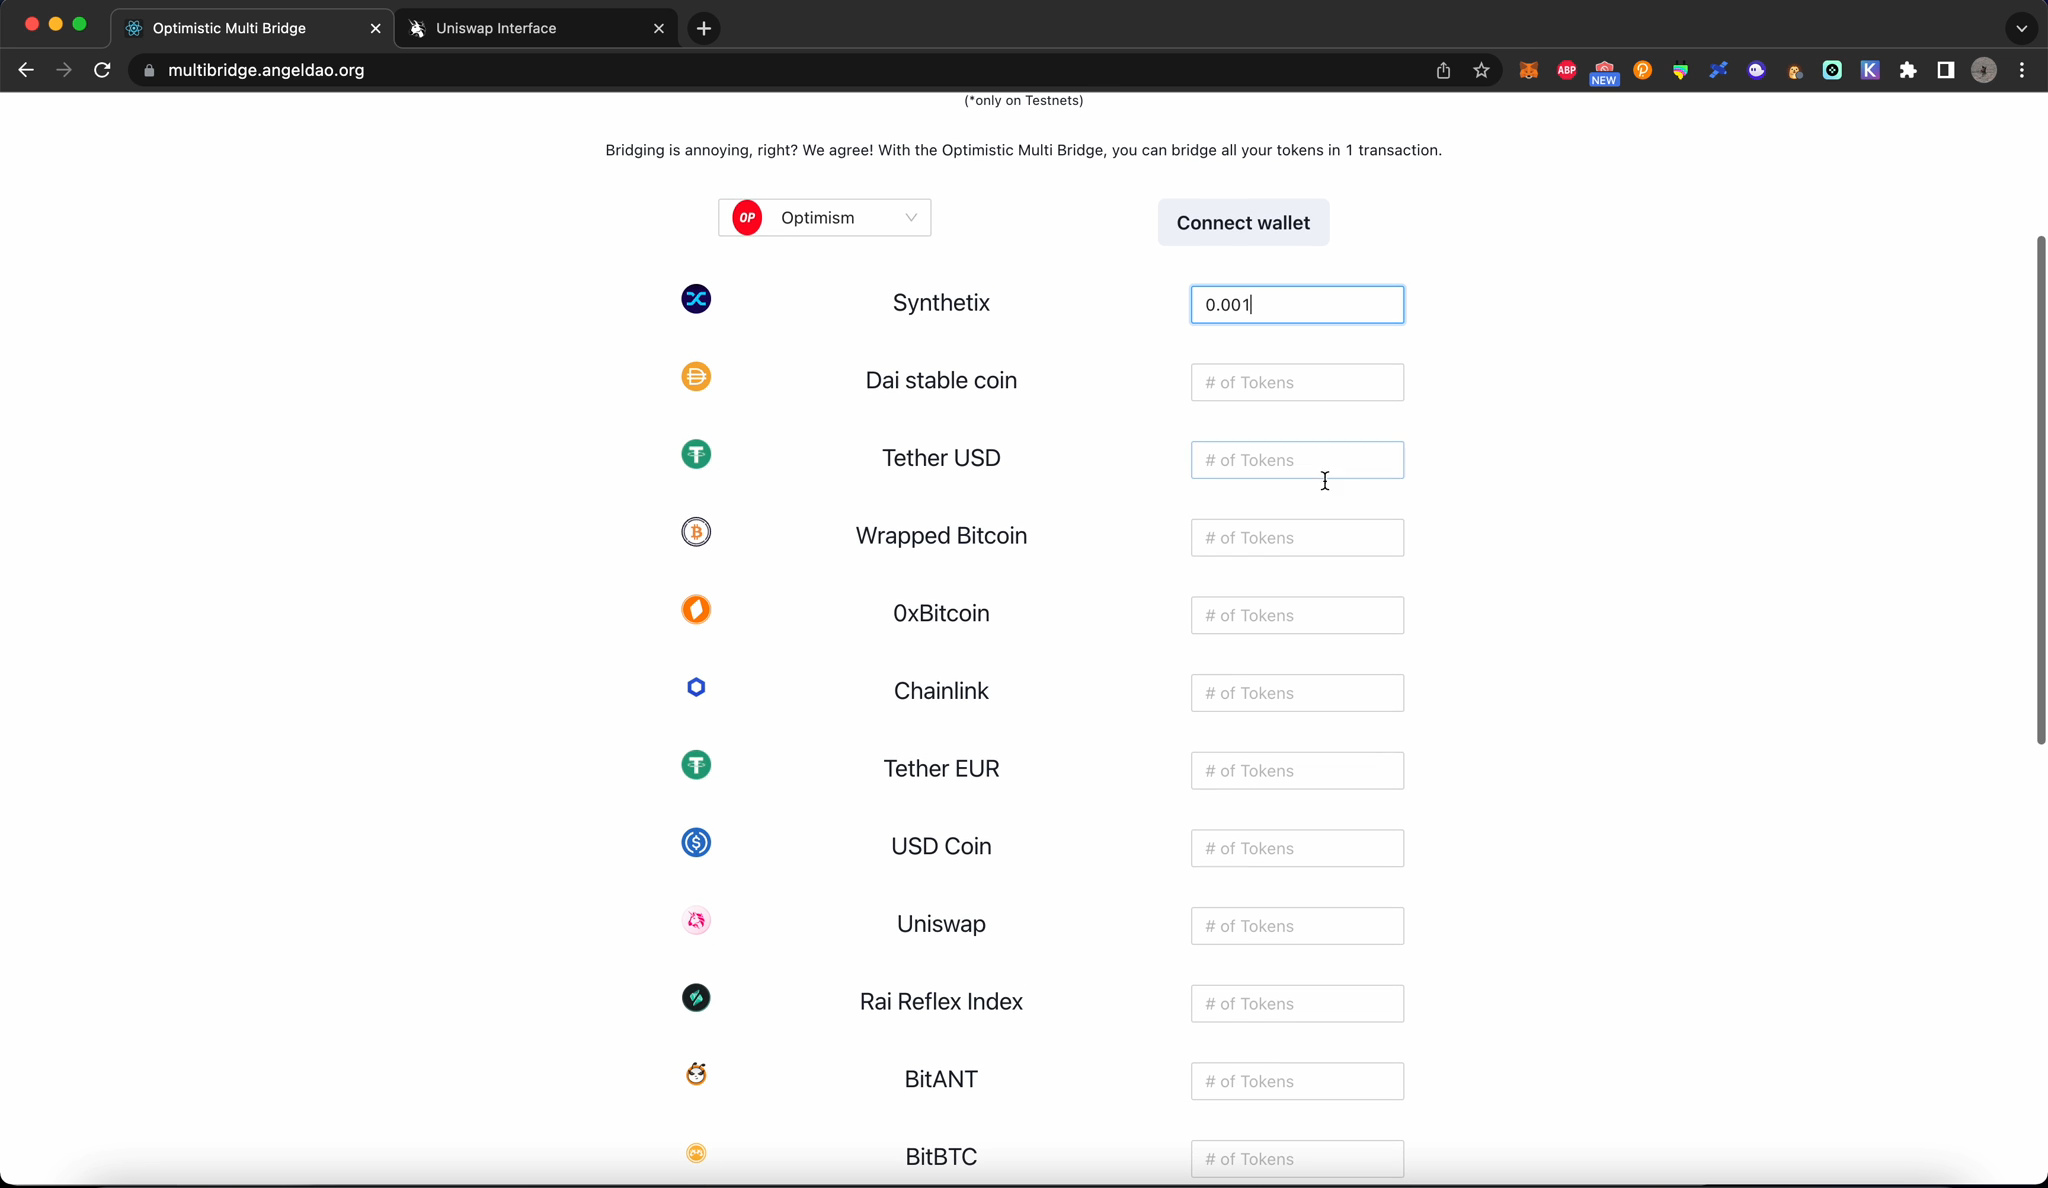Click the Wrapped Bitcoin label
The height and width of the screenshot is (1188, 2048).
tap(941, 536)
